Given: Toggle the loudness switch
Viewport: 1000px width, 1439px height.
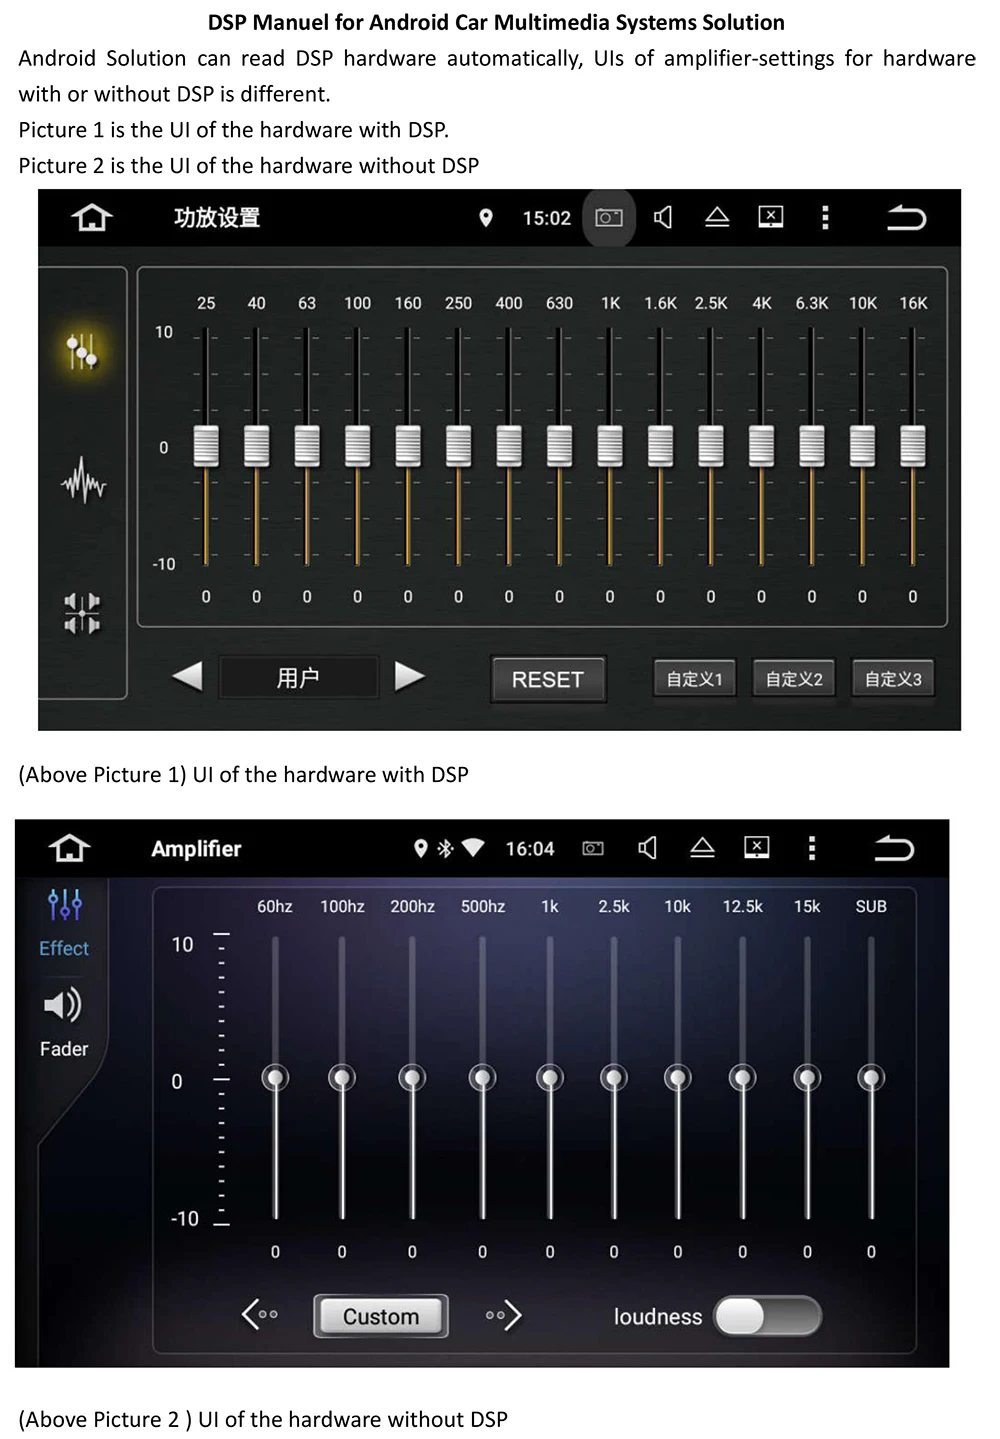Looking at the screenshot, I should click(x=768, y=1316).
